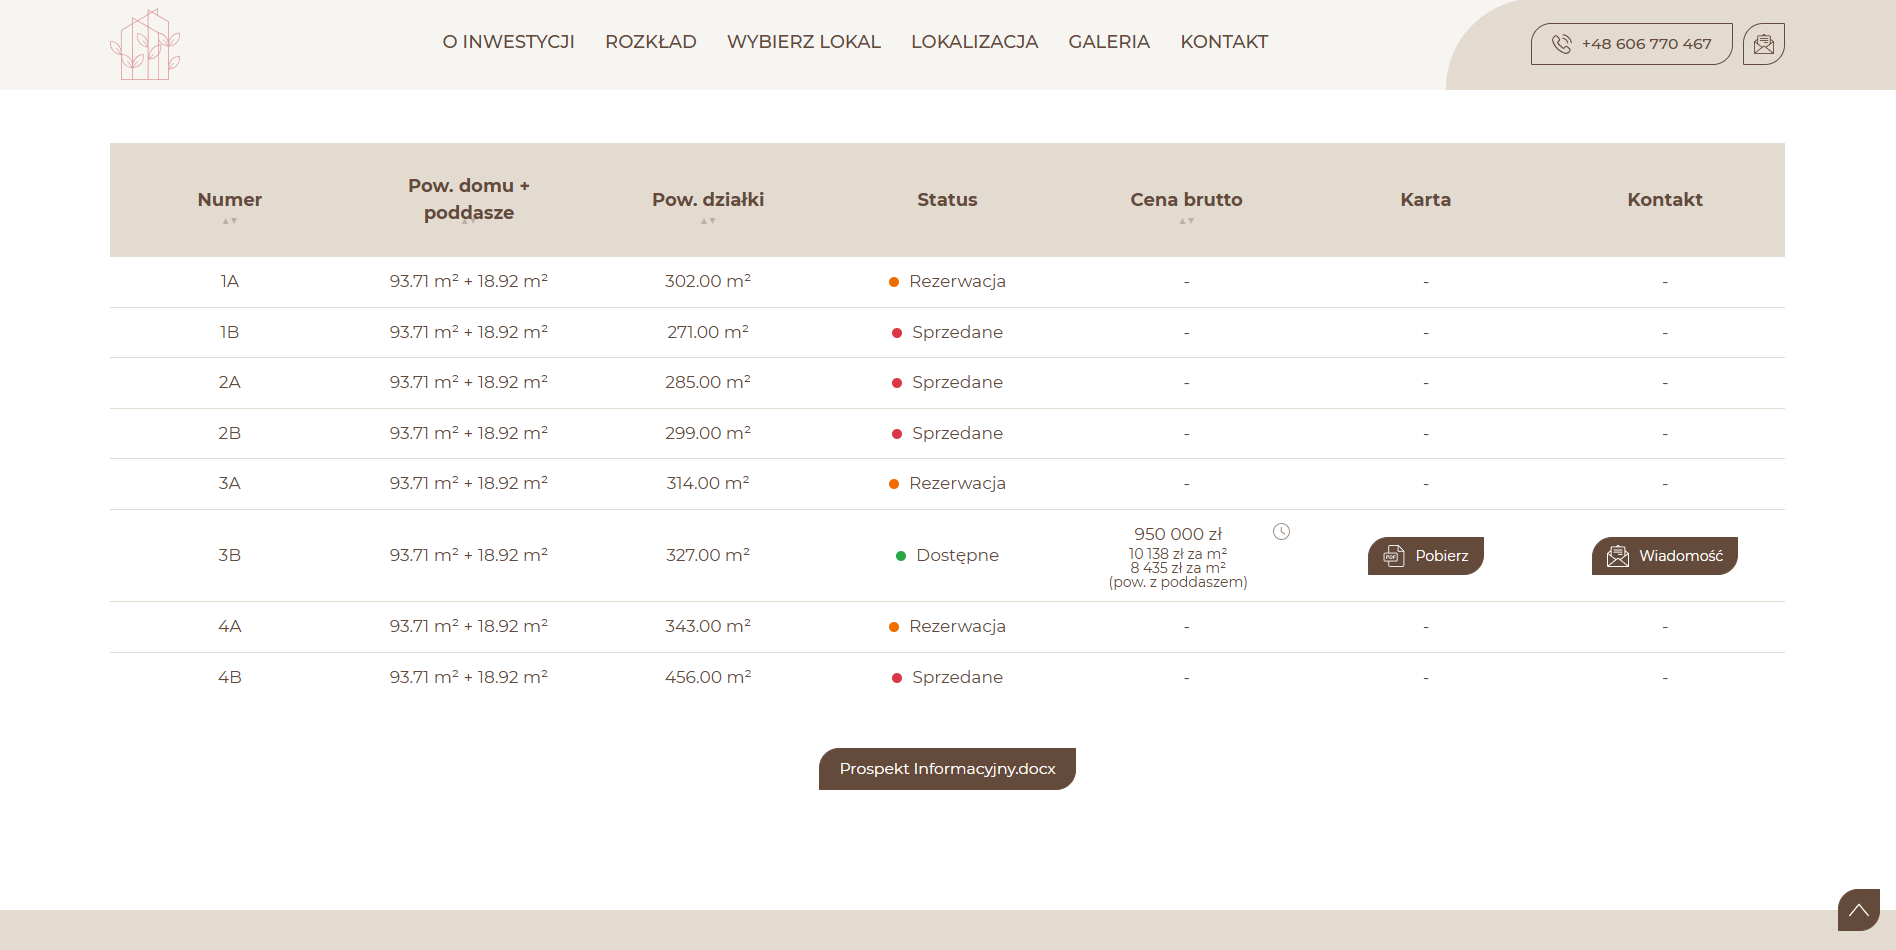Open WYBIERZ LOKAL menu item
Screen dimensions: 1896x950
804,42
